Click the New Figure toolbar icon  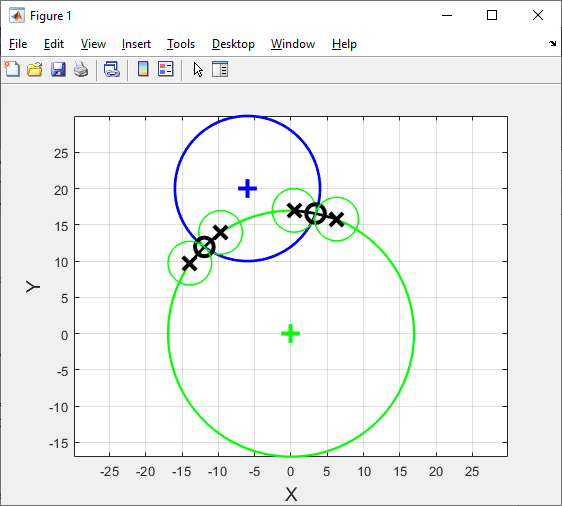point(12,69)
